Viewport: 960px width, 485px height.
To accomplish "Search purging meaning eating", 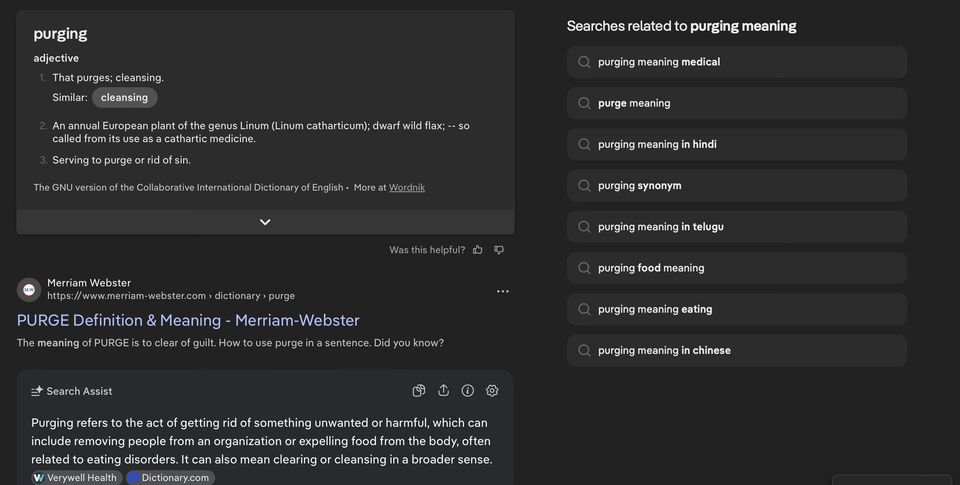I will click(x=737, y=309).
